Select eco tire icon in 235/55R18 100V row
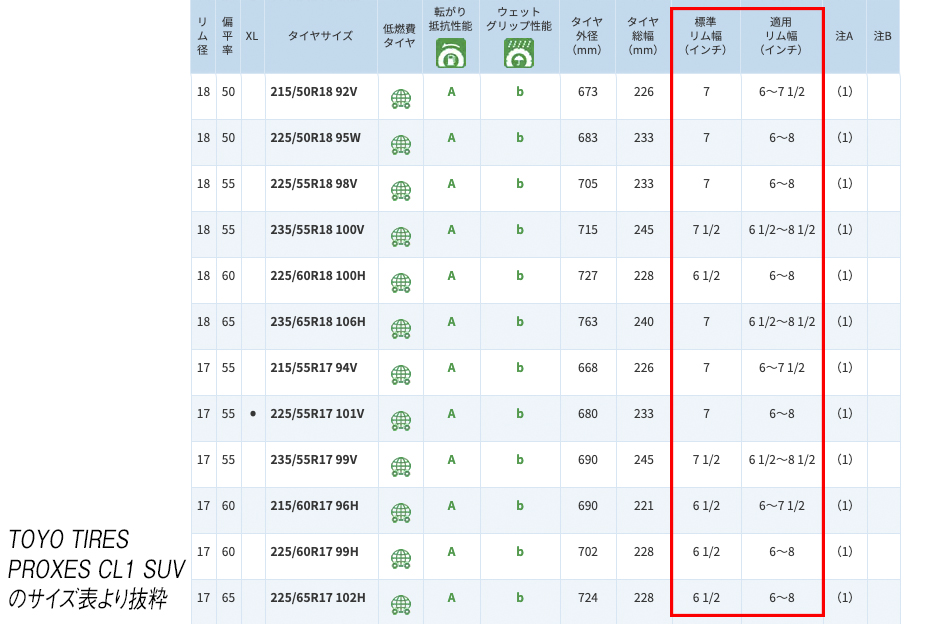This screenshot has width=935, height=624. coord(400,237)
